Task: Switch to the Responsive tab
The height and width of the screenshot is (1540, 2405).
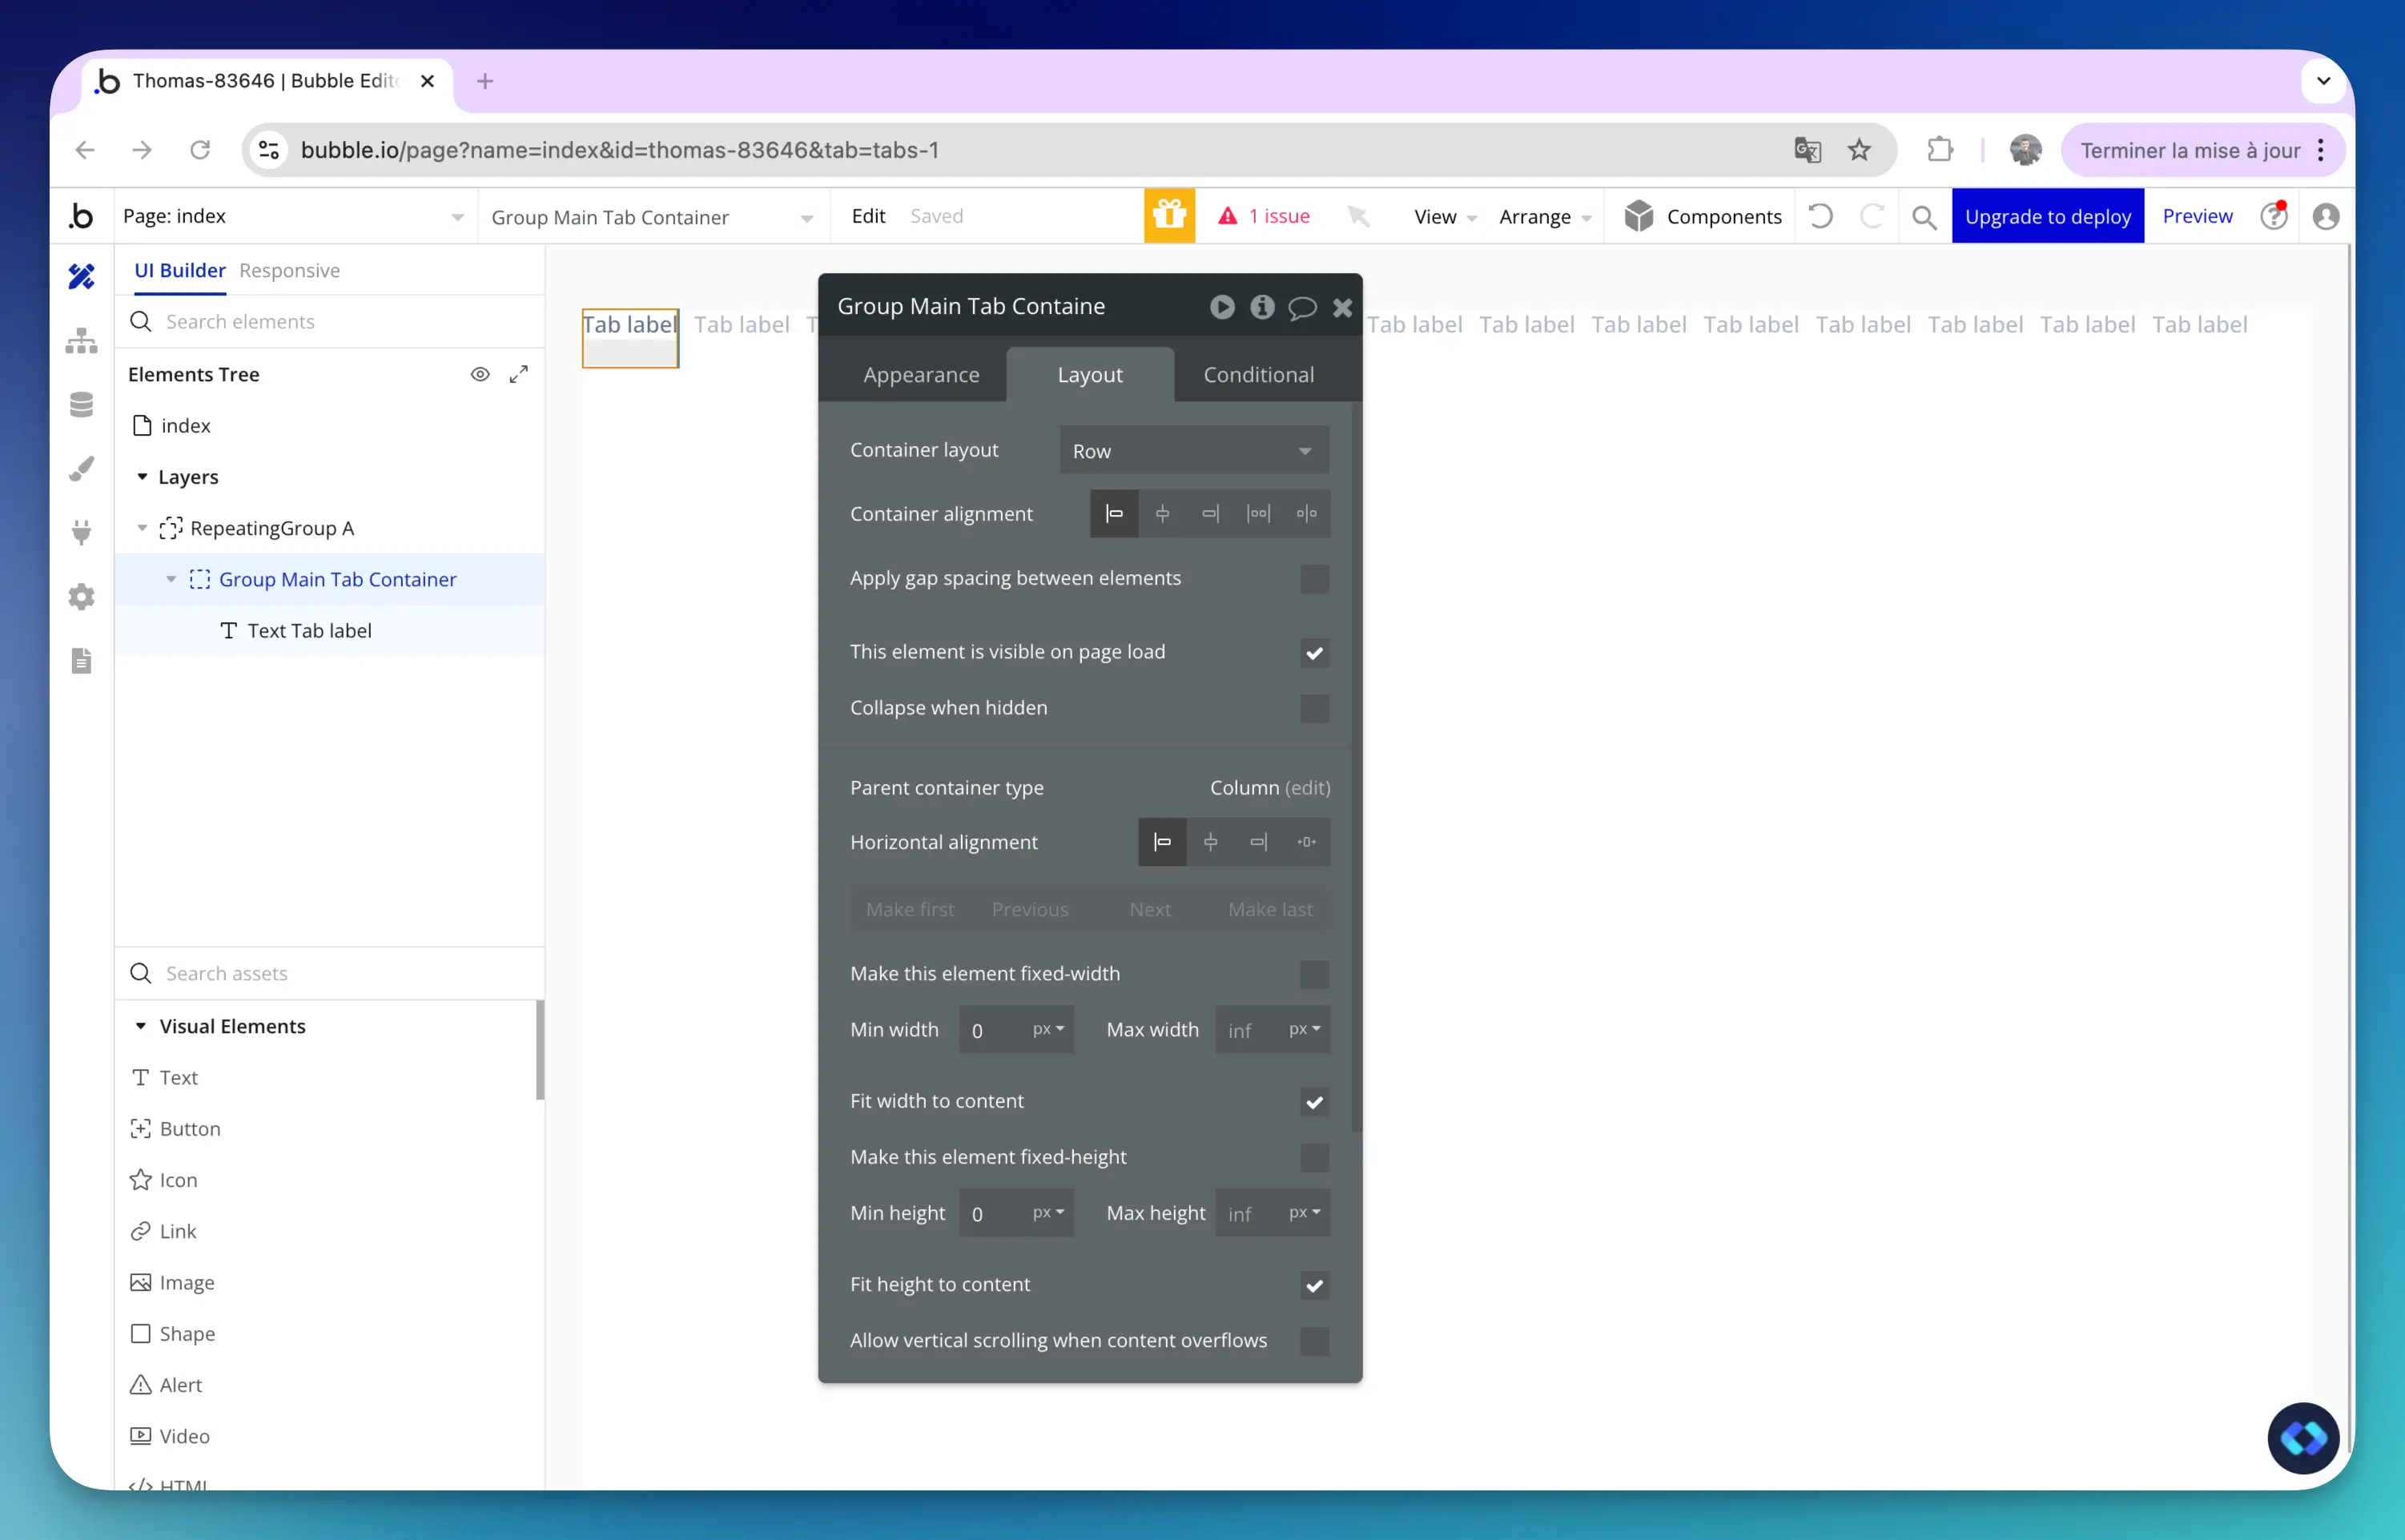Action: (x=289, y=270)
